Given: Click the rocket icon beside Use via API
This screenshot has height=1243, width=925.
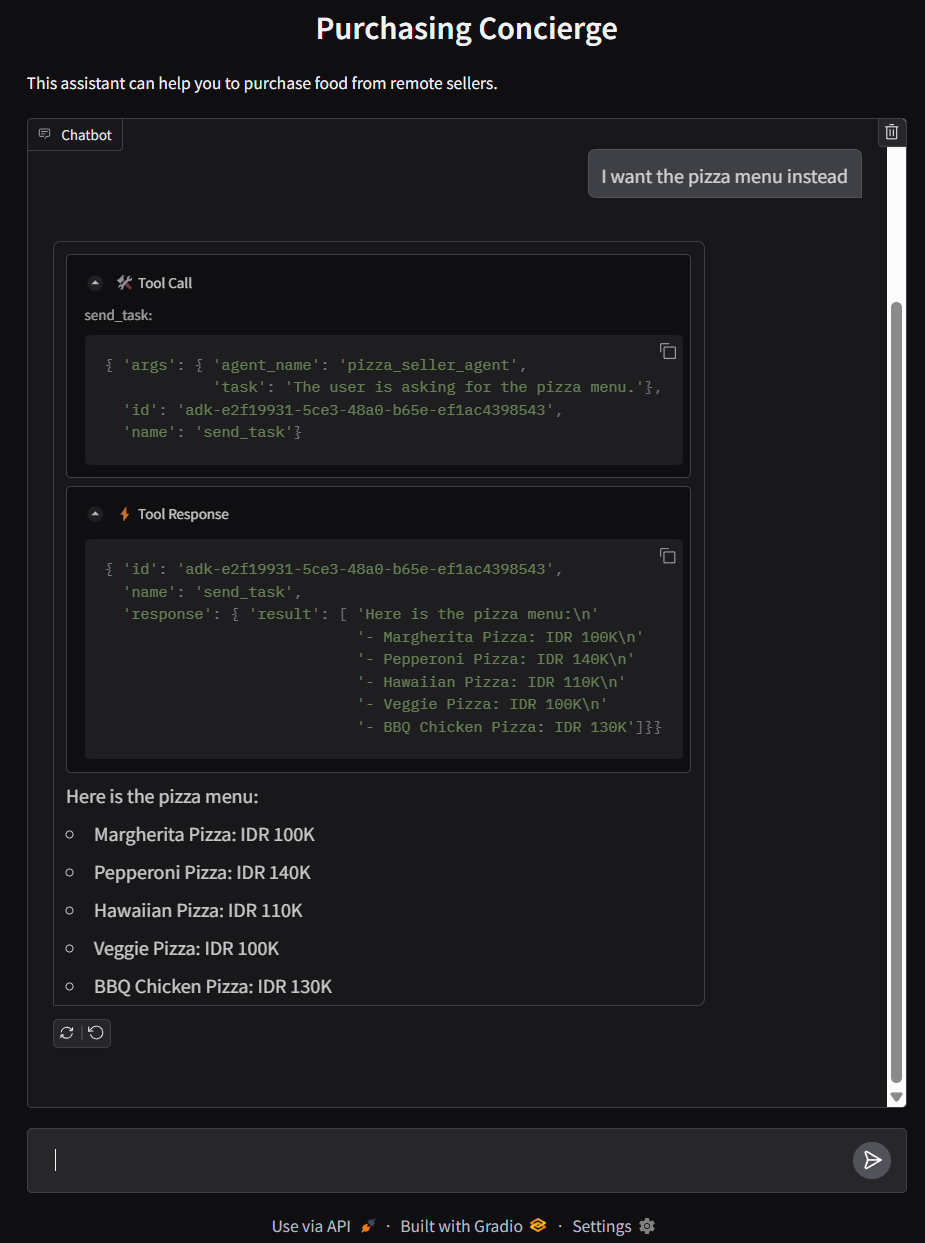Looking at the screenshot, I should click(x=368, y=1226).
